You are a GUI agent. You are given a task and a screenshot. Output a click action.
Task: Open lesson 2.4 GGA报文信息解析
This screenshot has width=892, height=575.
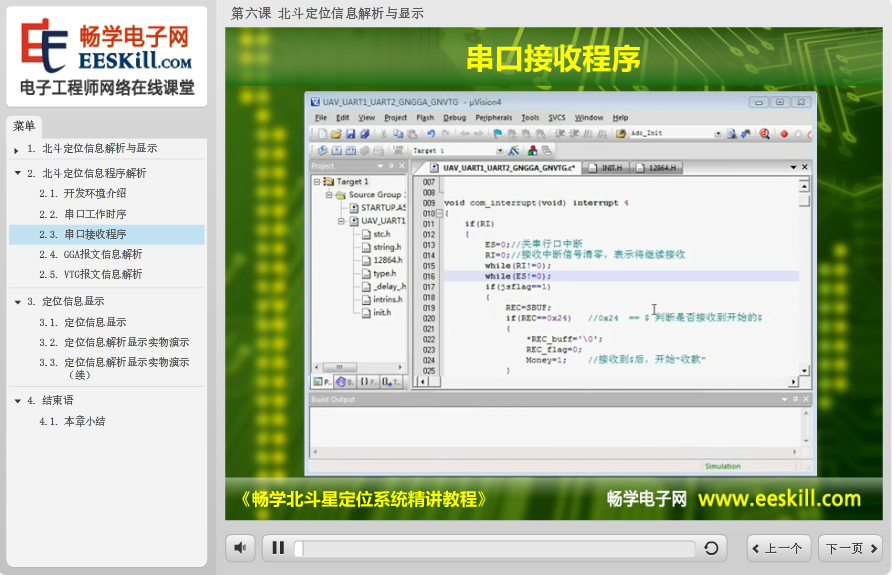point(91,254)
